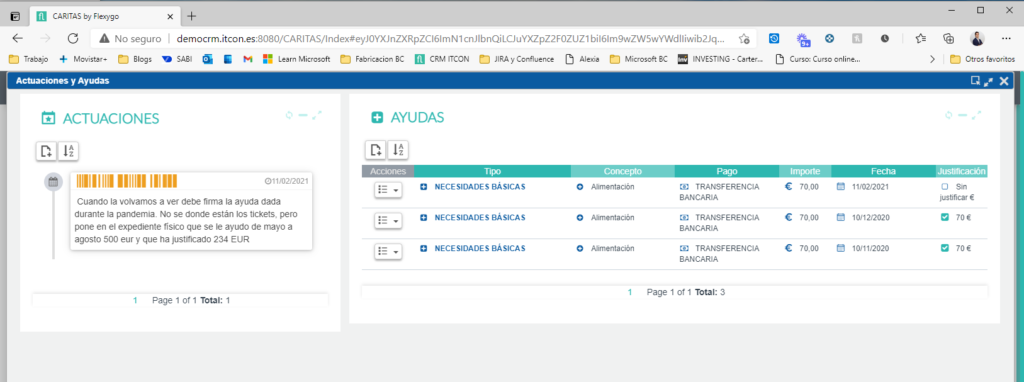Open Acciones dropdown for 10/11/2020 row
Image resolution: width=1024 pixels, height=382 pixels.
(x=388, y=251)
